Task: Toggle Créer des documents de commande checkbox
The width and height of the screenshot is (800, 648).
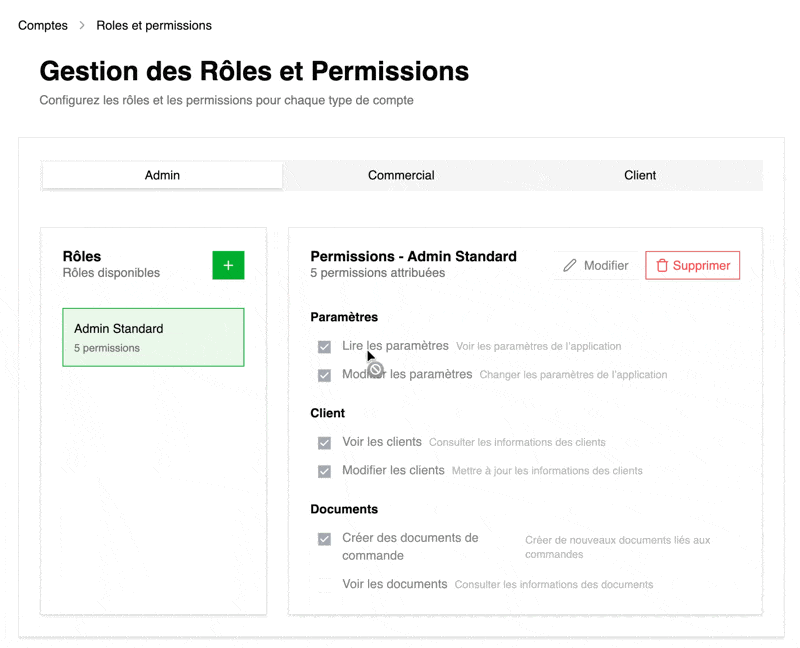Action: click(324, 539)
